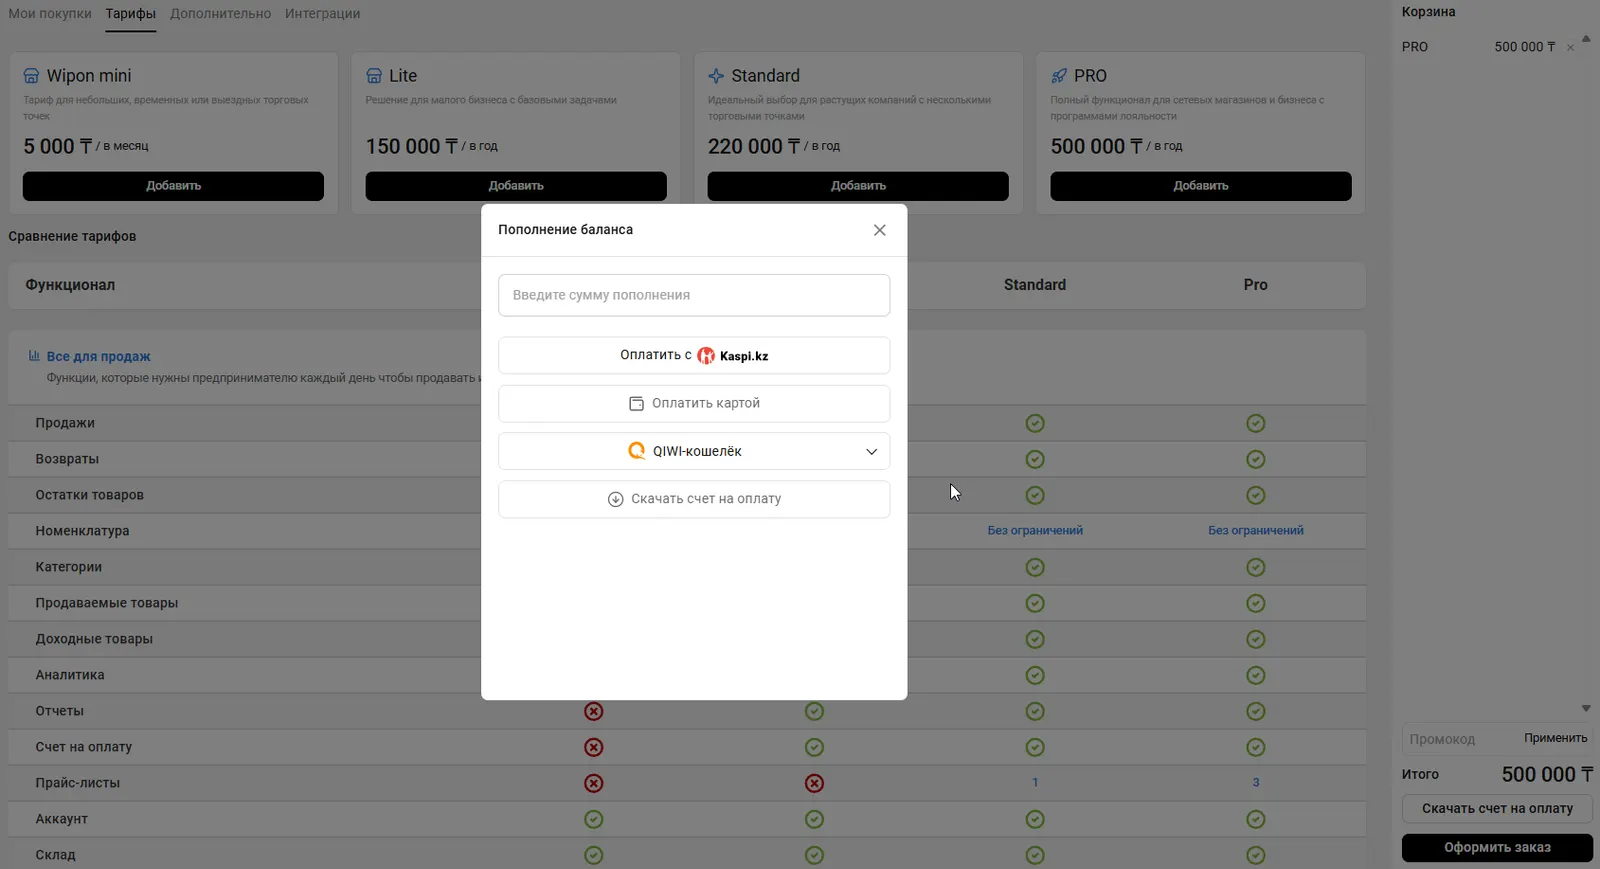Click the Kaspi.kz logo icon
Screen dimensions: 1600x869
click(x=706, y=356)
